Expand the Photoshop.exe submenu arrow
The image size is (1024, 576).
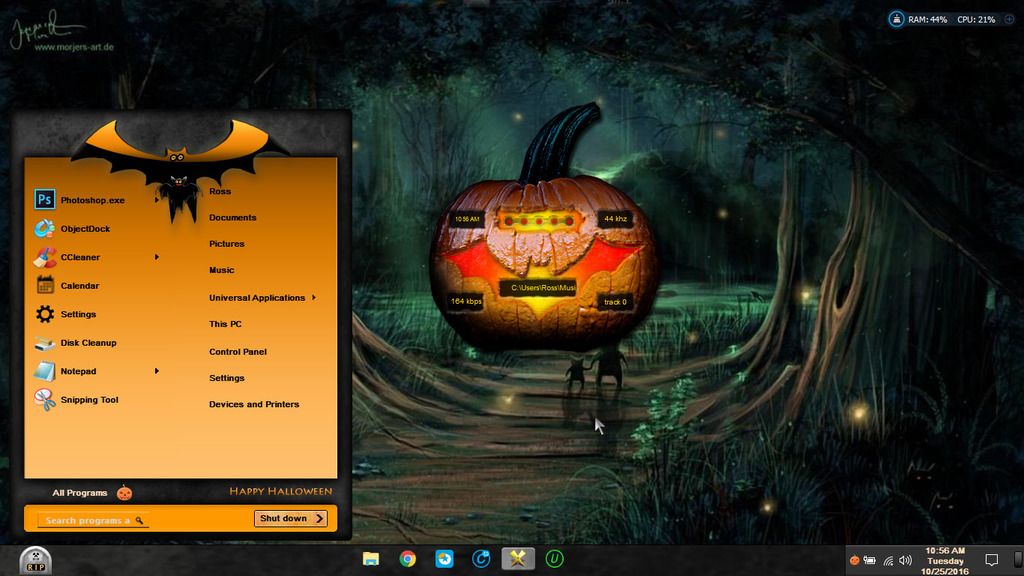click(157, 200)
